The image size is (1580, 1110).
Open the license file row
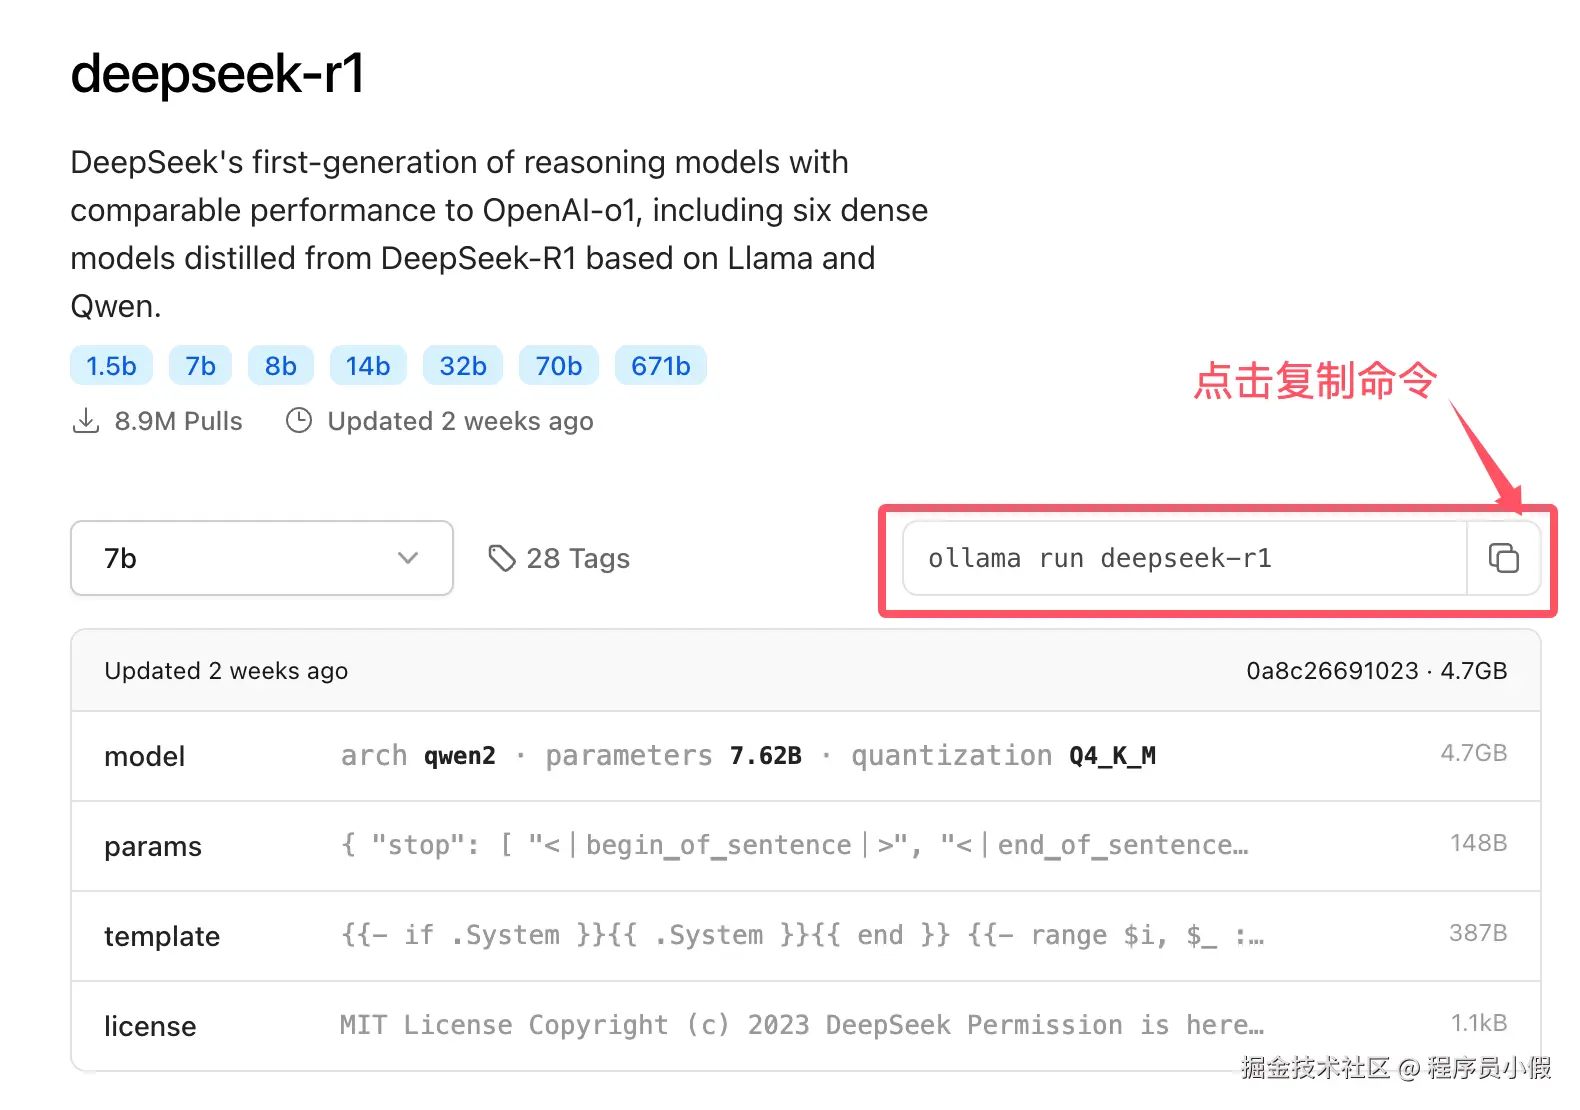pos(805,1026)
